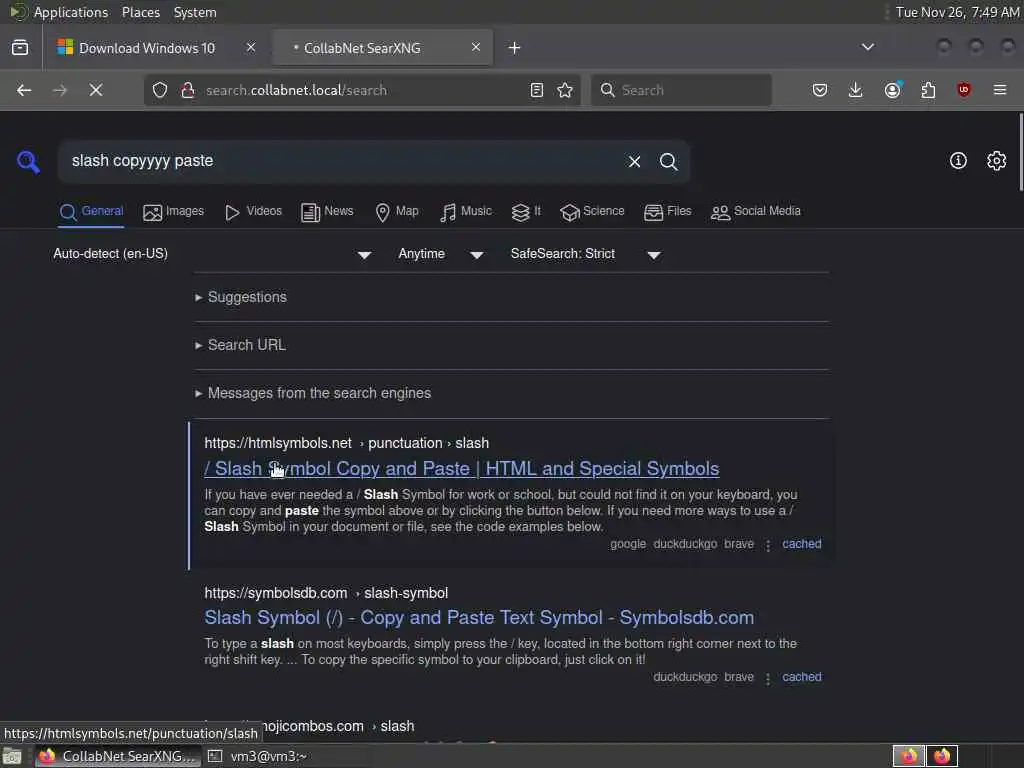The image size is (1024, 768).
Task: Click the show desktop icon in bottom panel
Action: pyautogui.click(x=12, y=756)
